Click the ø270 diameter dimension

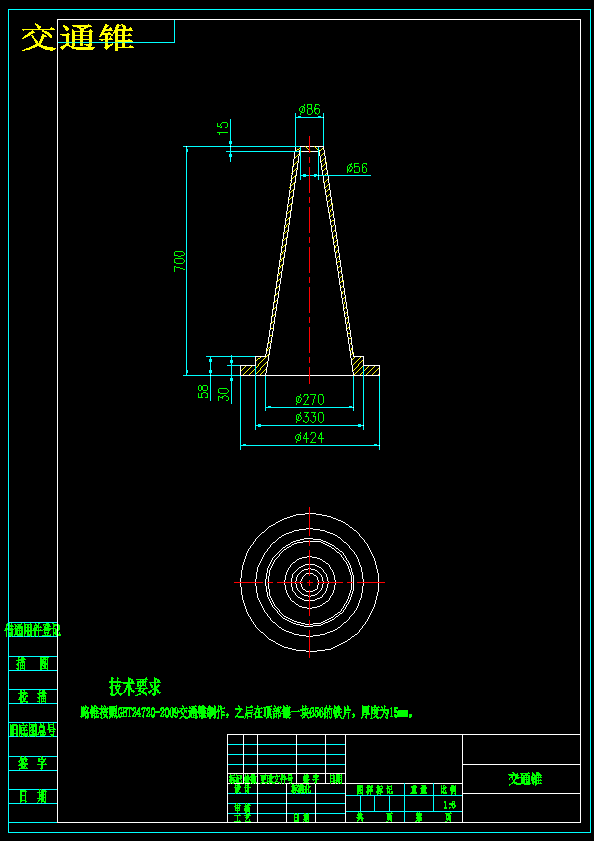pos(310,400)
